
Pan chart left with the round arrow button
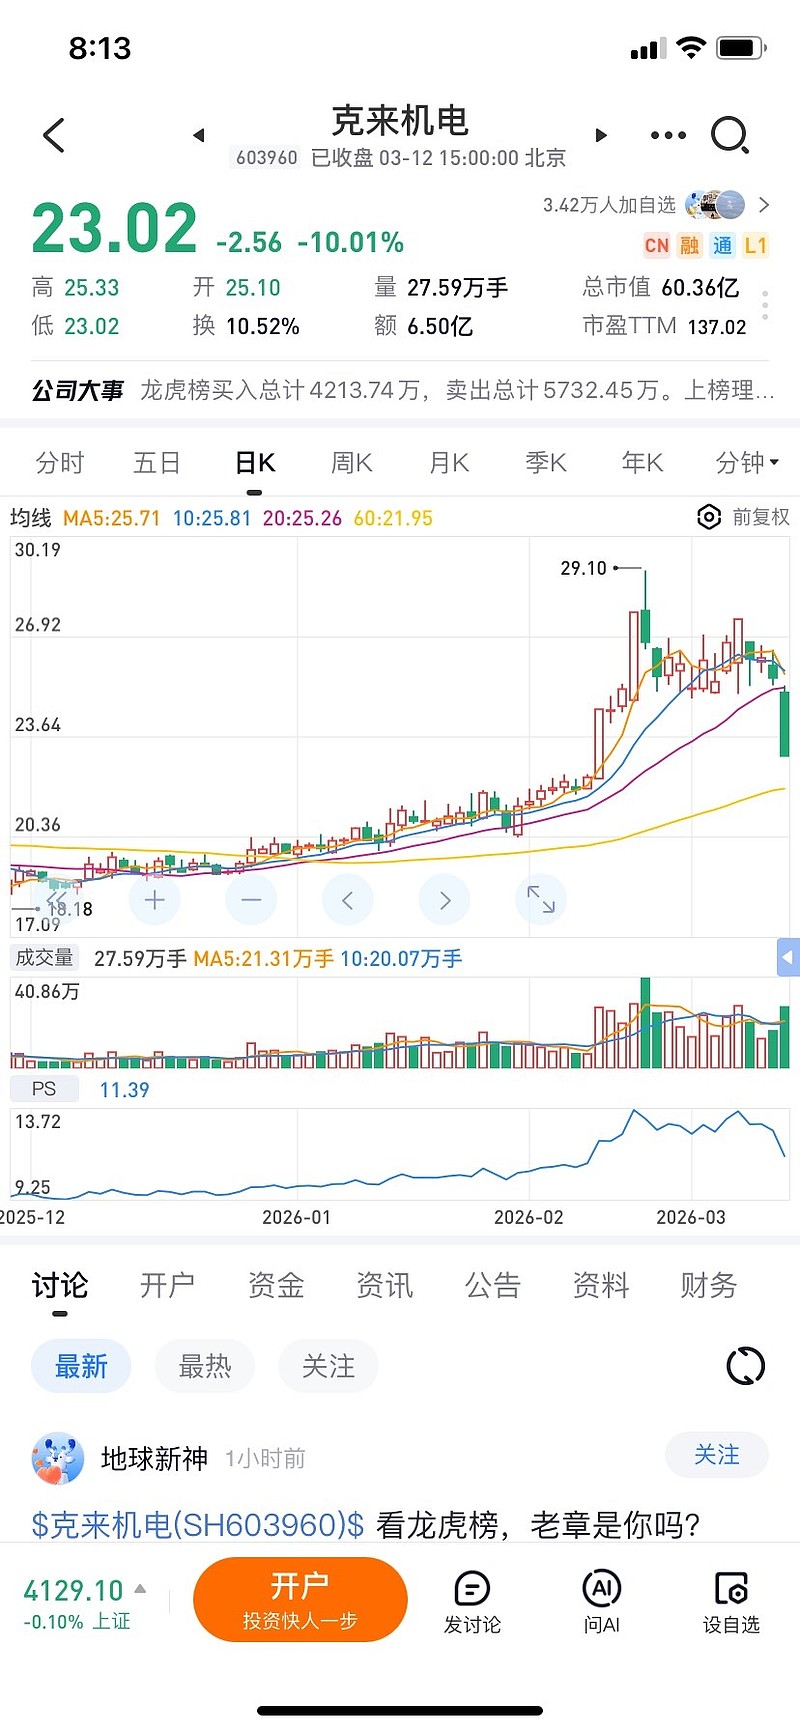click(x=347, y=900)
